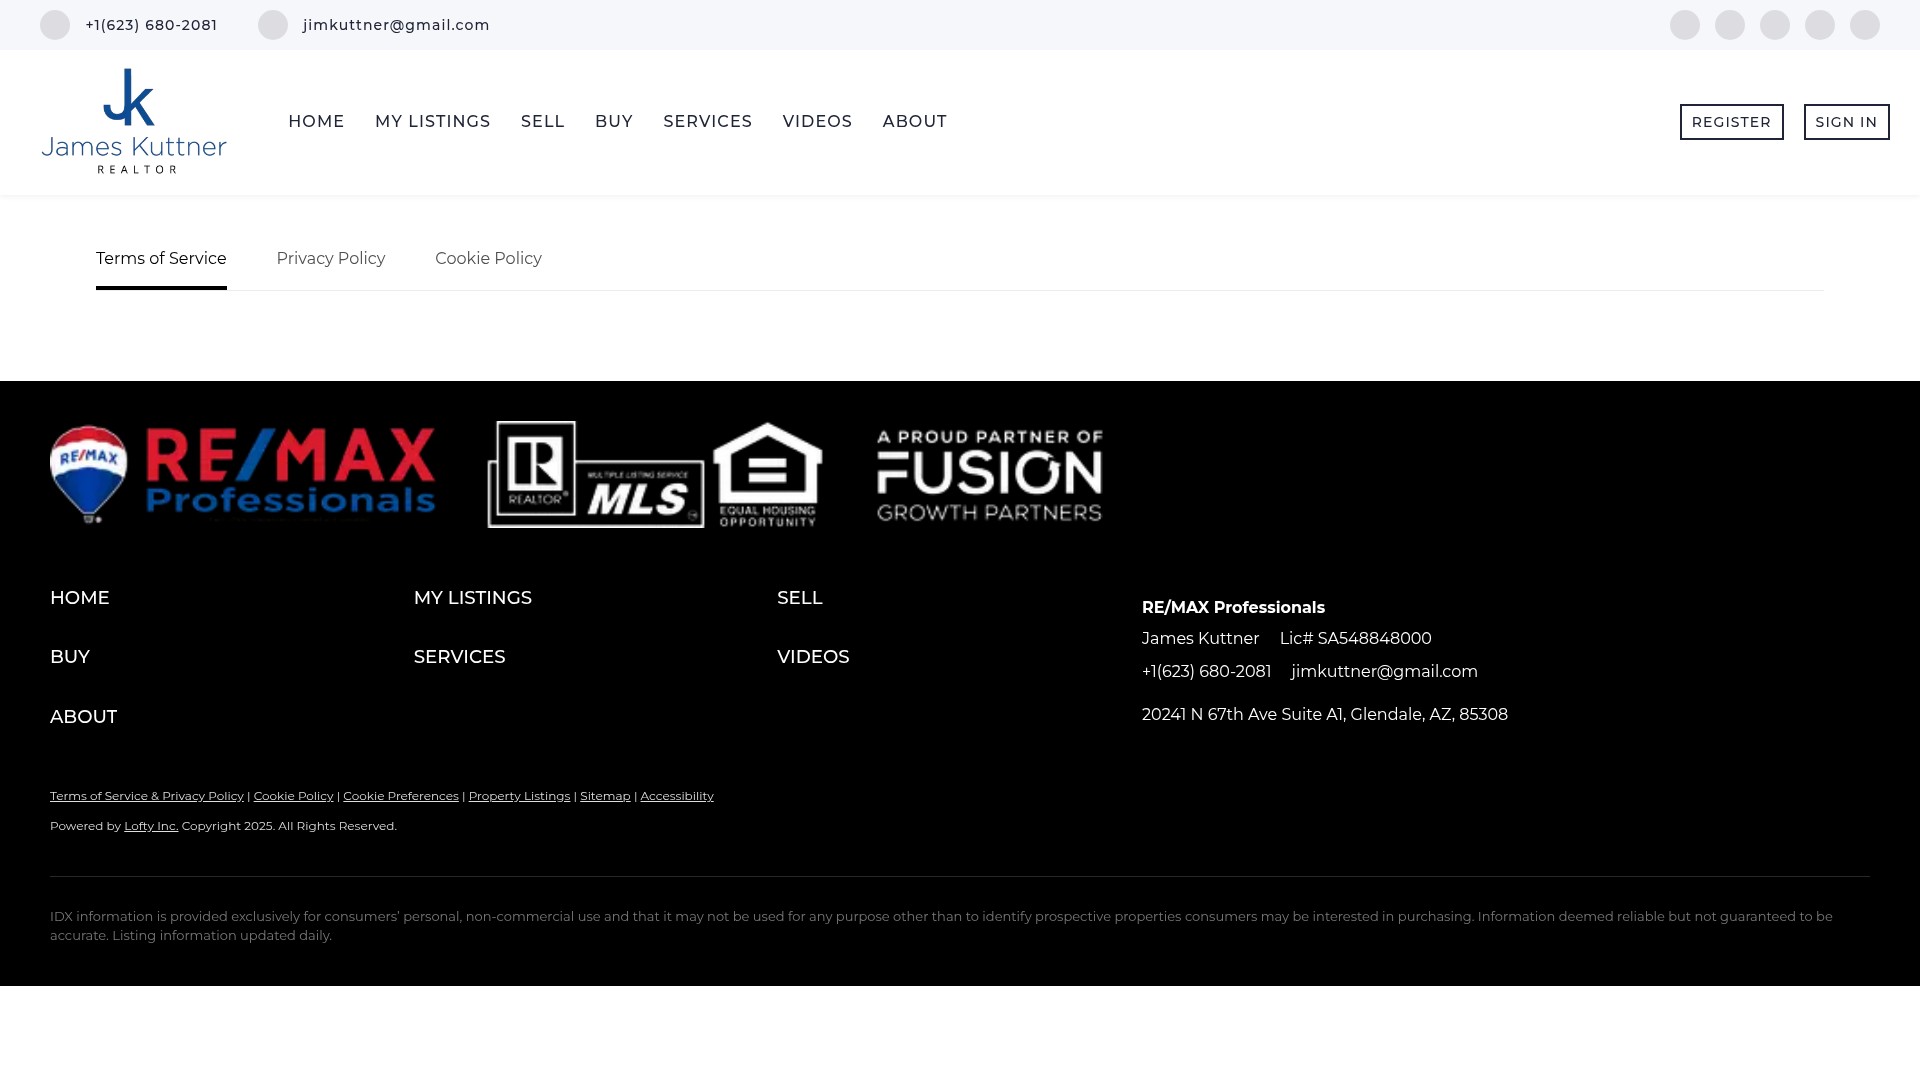Viewport: 1920px width, 1080px height.
Task: Click the footer ABOUT link
Action: tap(84, 717)
